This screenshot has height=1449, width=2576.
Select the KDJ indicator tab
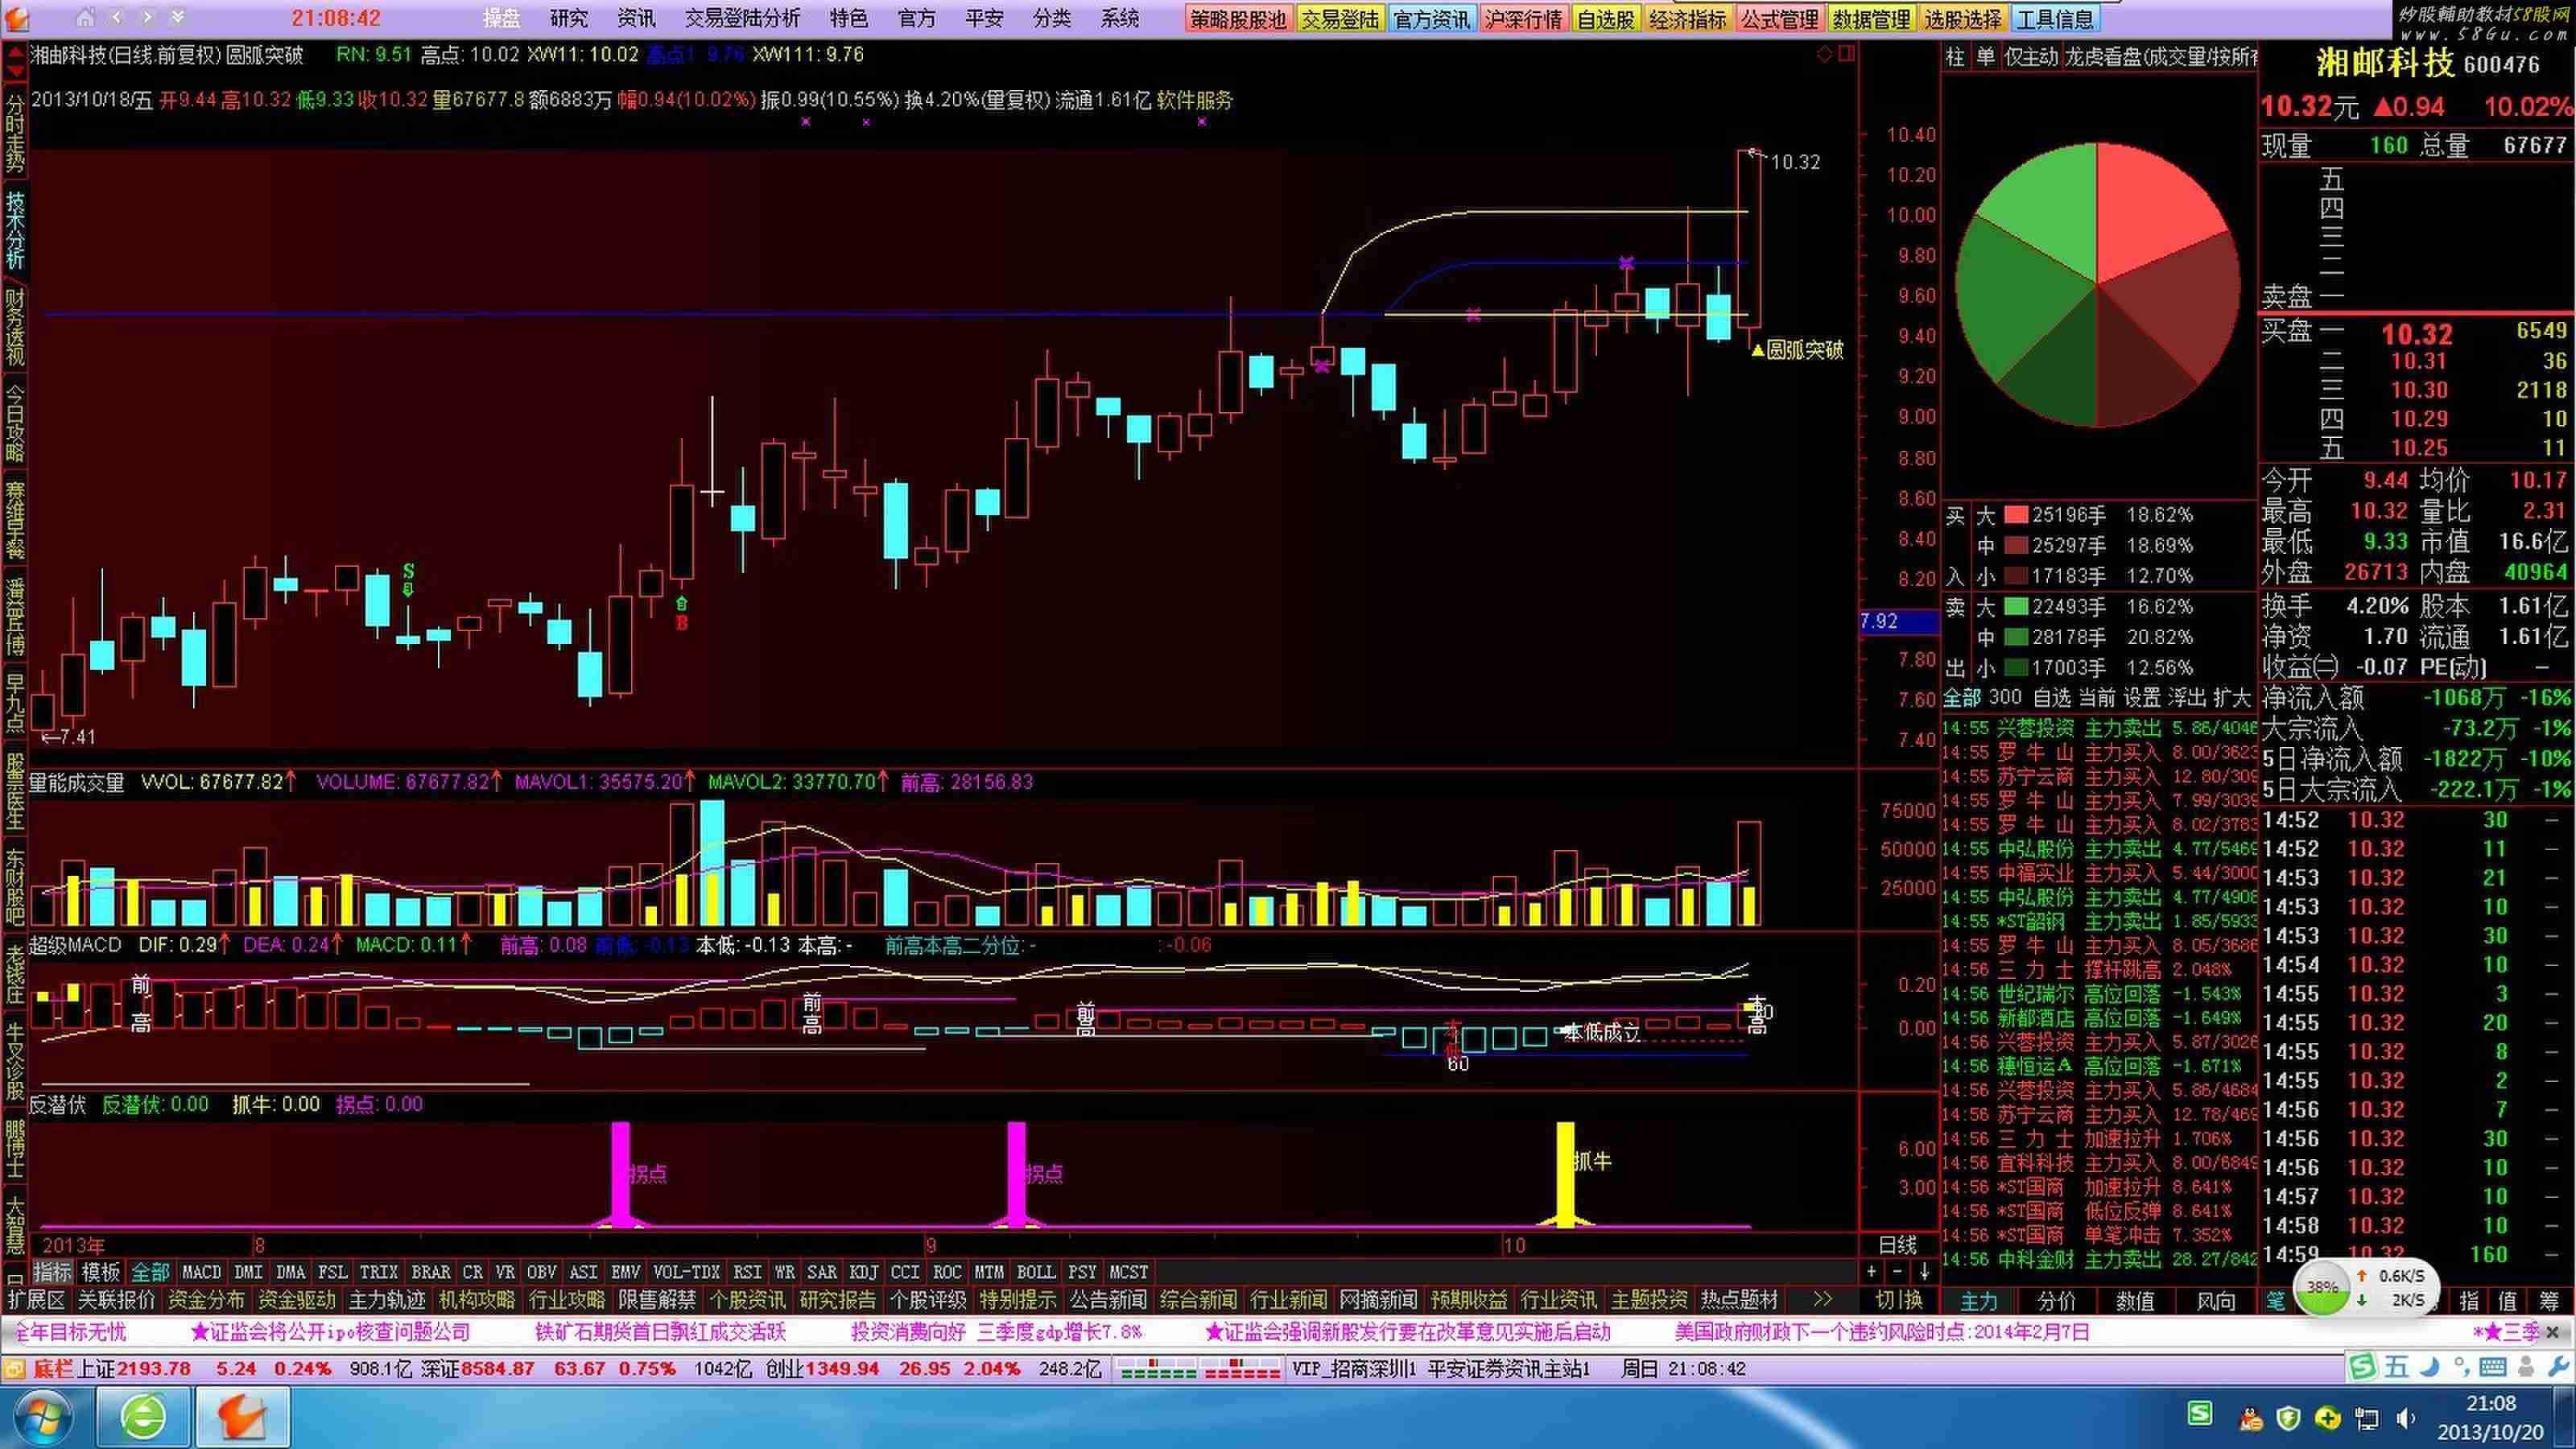pos(863,1271)
